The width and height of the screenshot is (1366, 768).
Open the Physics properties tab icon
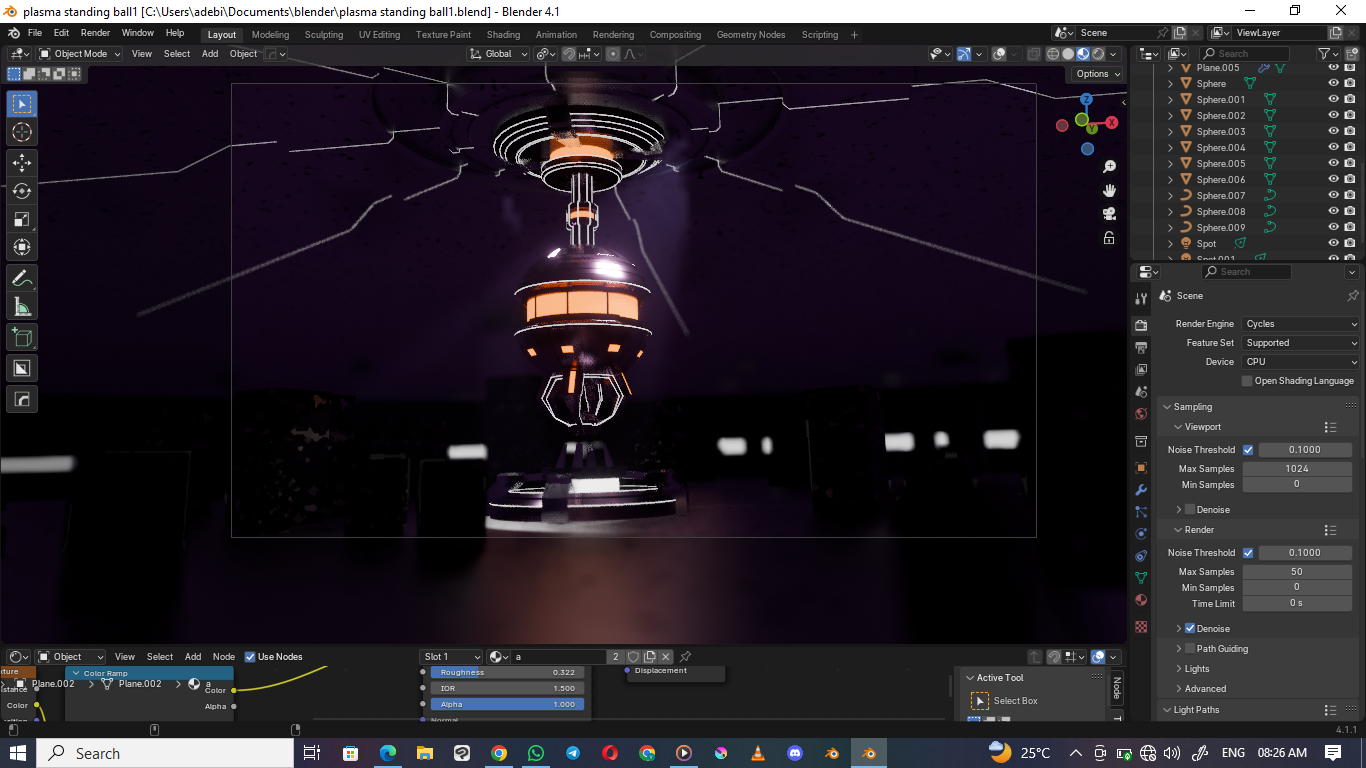1141,534
